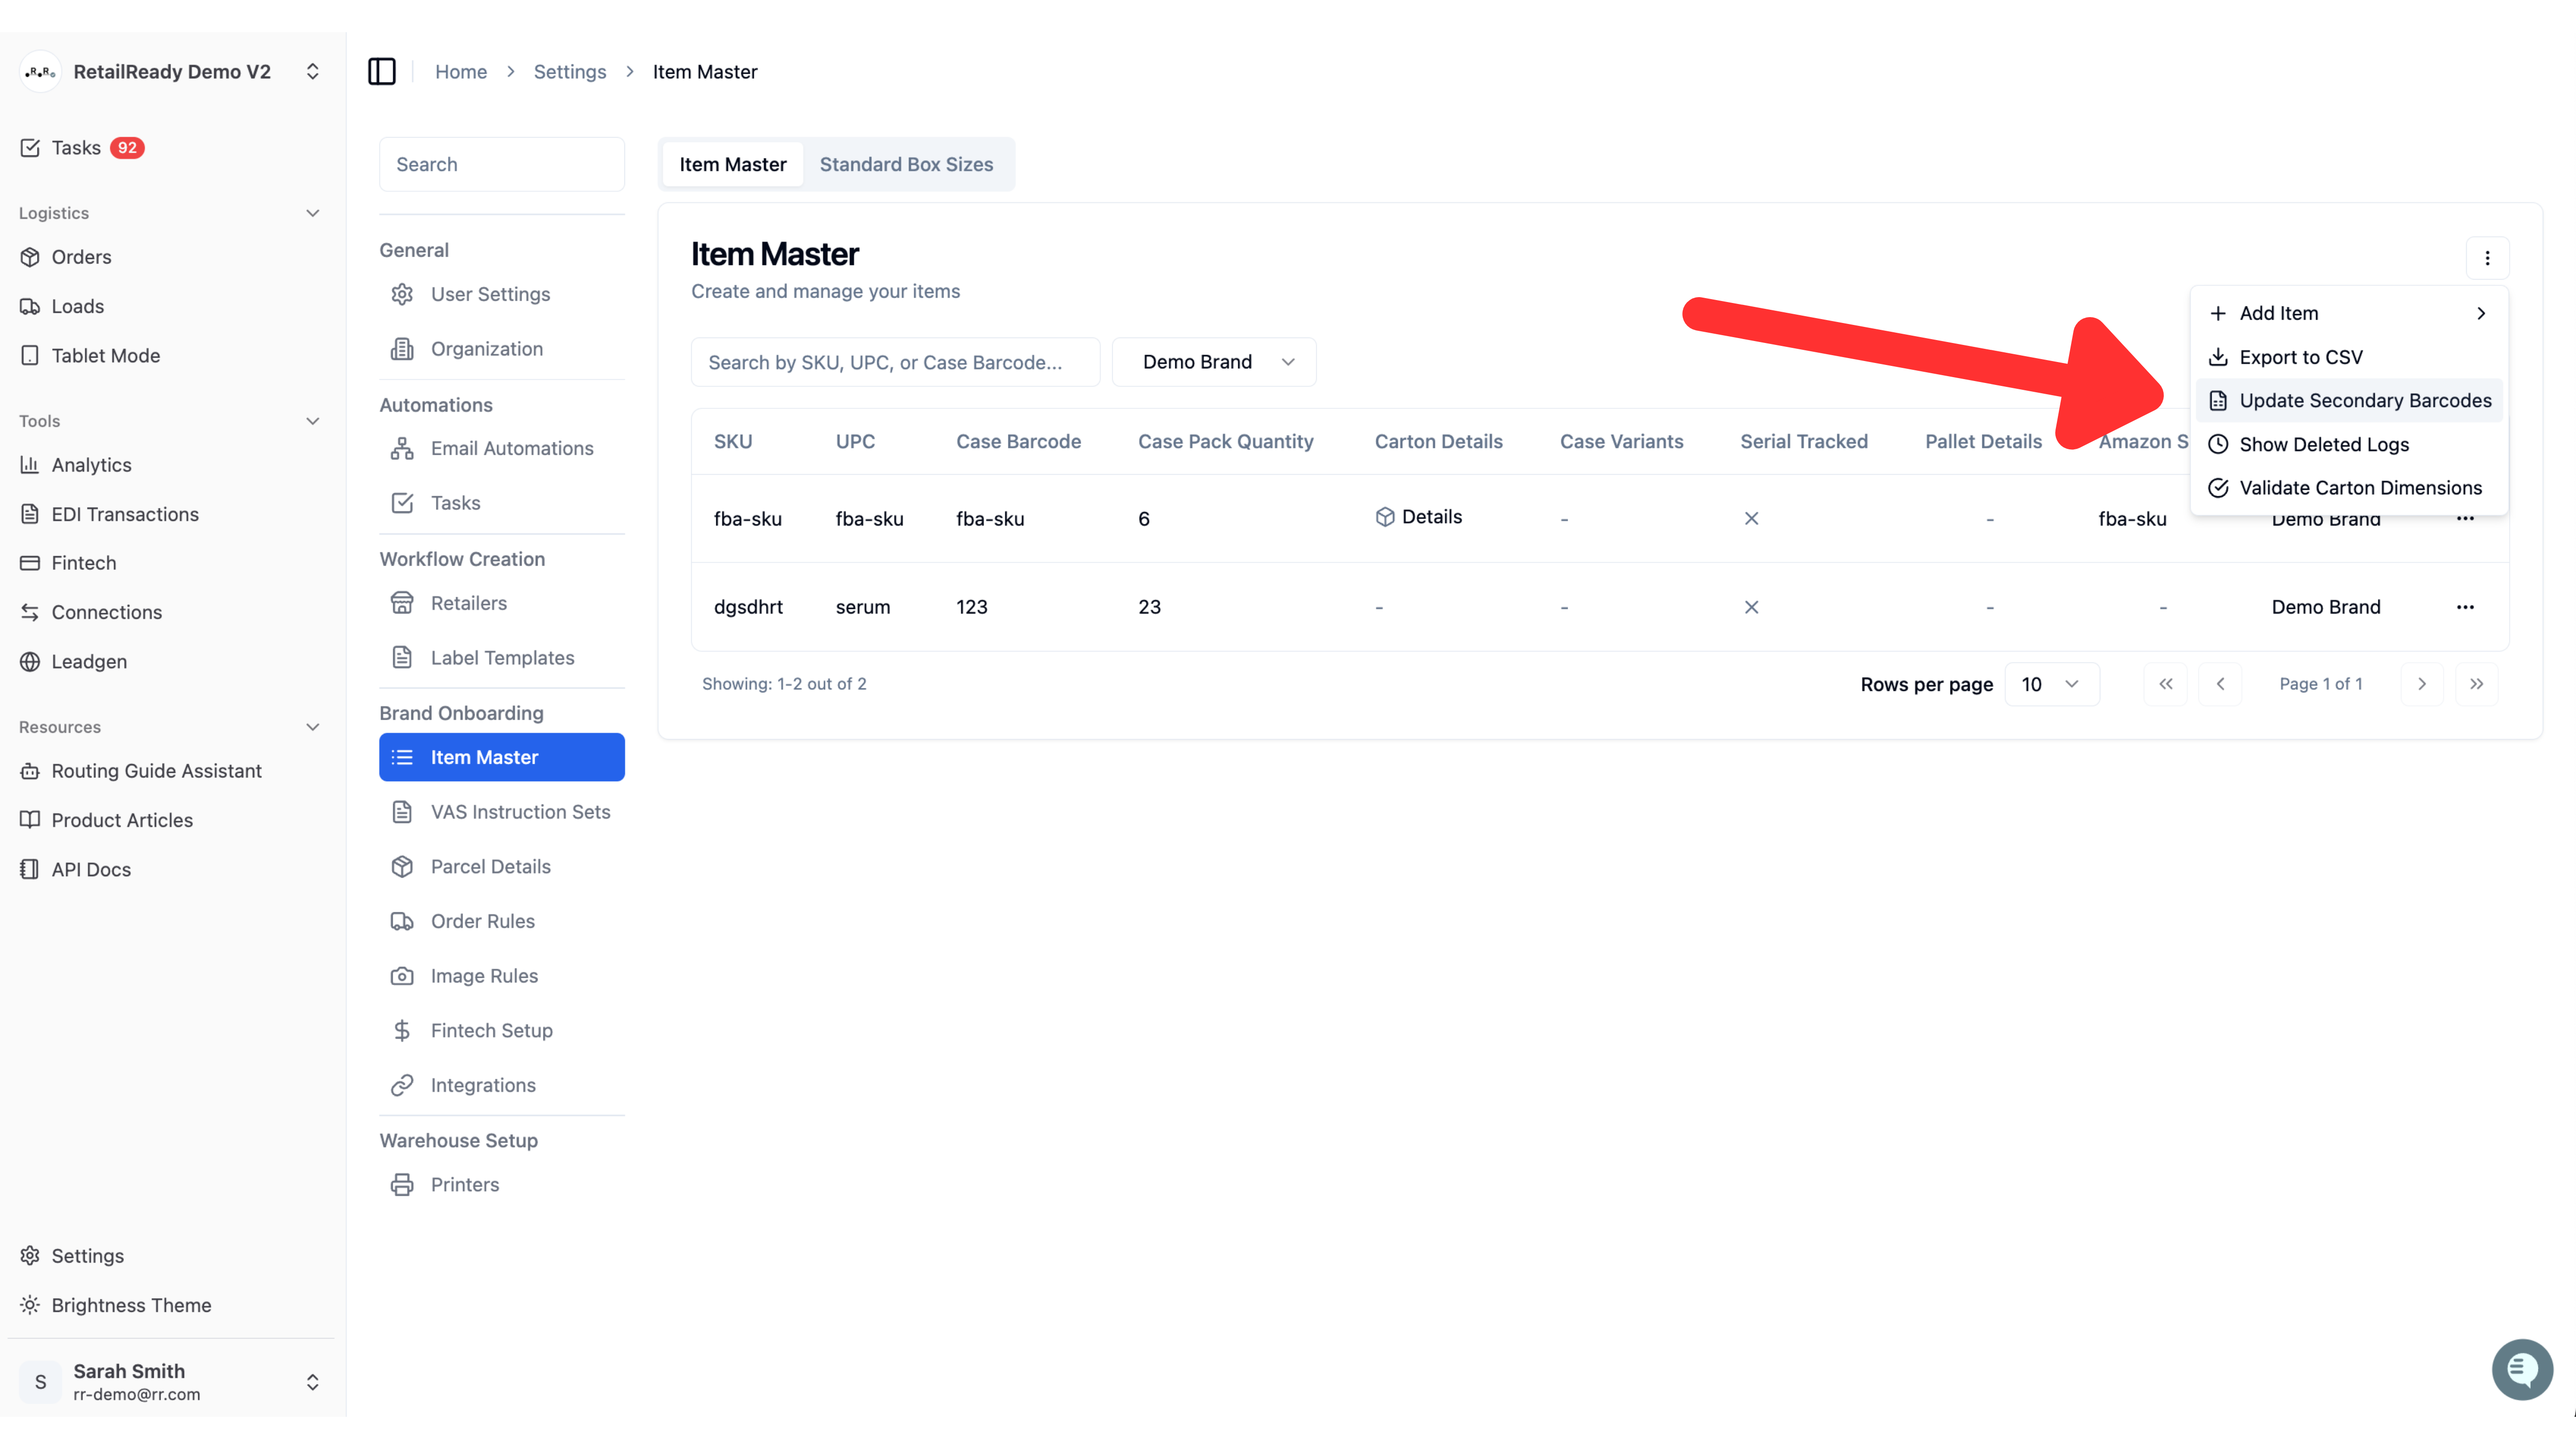Click the SKU column header
Screen dimensions: 2576x1449
coord(733,441)
